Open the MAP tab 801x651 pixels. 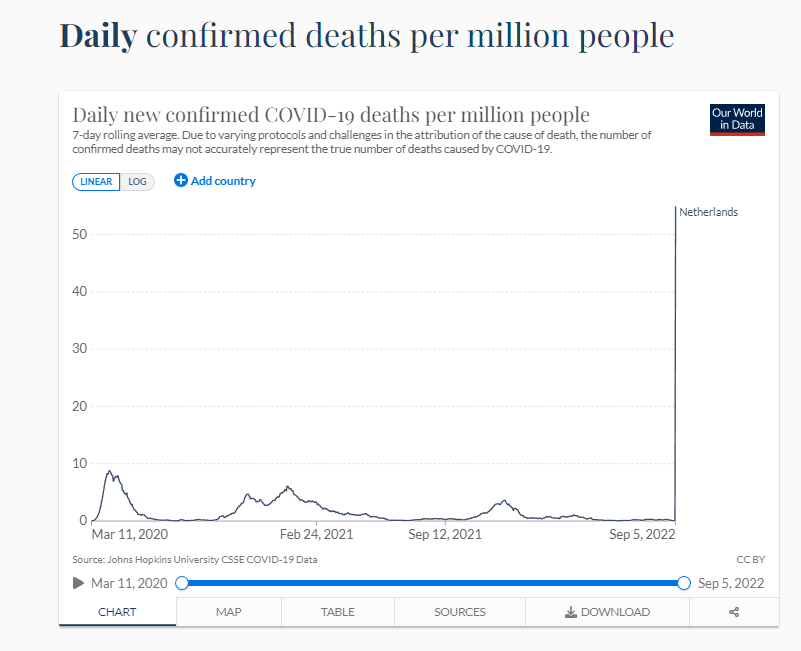(229, 612)
